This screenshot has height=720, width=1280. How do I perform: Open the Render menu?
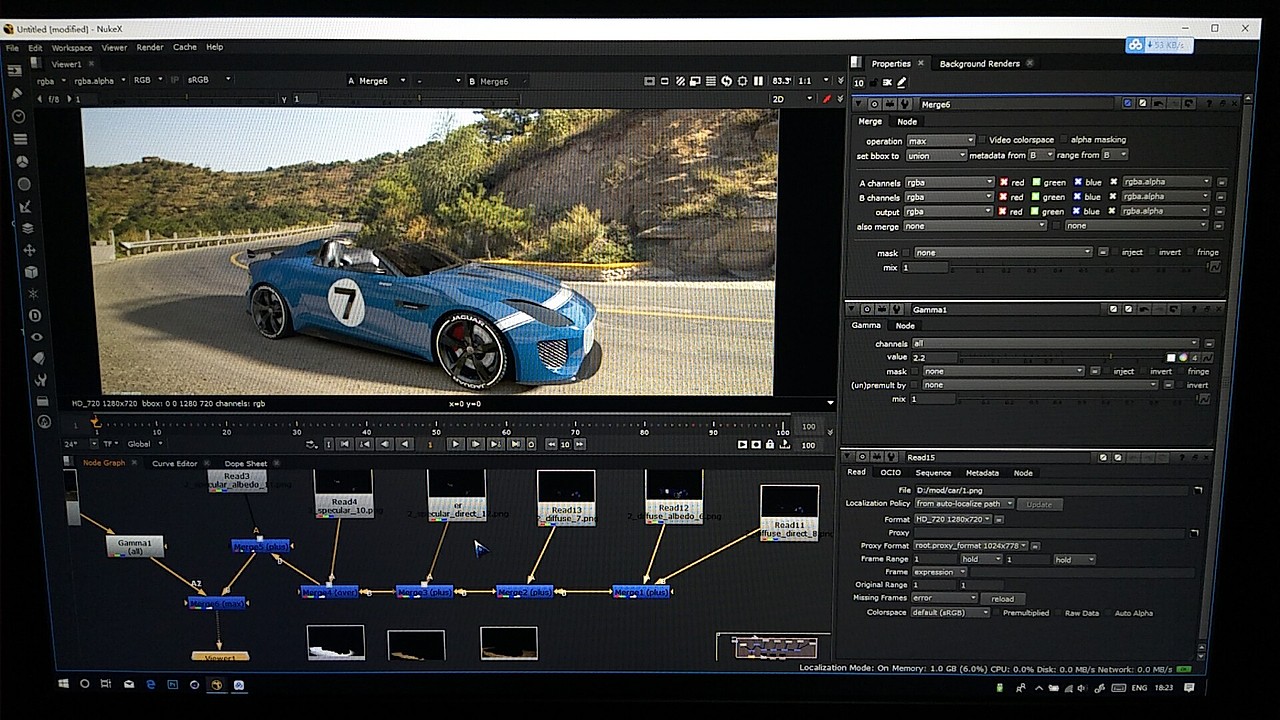(150, 47)
